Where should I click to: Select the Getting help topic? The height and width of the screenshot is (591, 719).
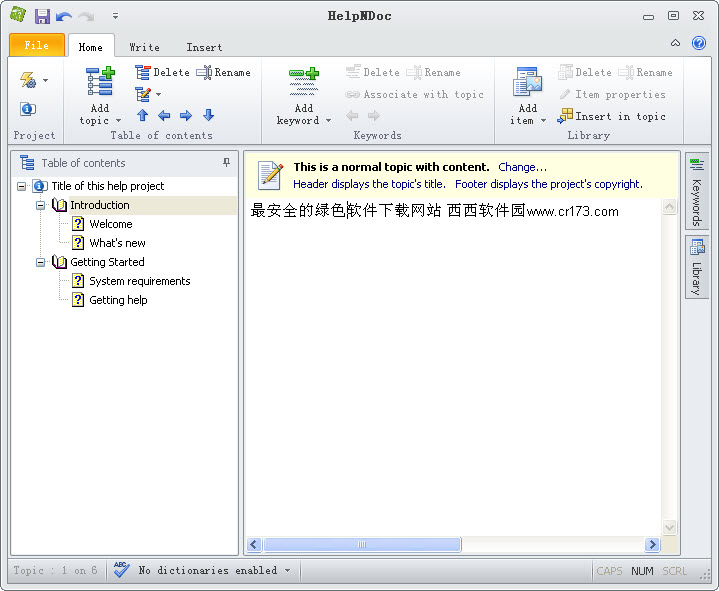coord(118,300)
